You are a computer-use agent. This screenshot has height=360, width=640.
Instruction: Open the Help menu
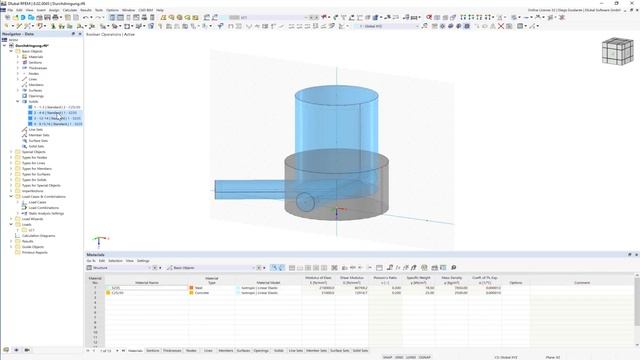tap(160, 10)
